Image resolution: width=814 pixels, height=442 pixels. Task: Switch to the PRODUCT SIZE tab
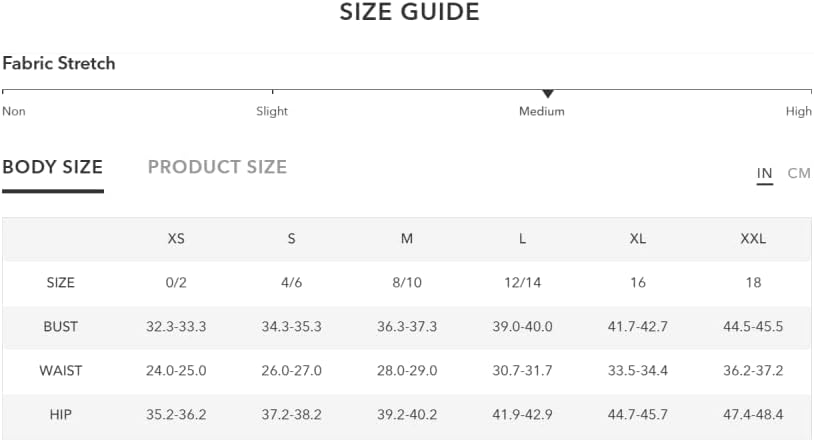(x=217, y=167)
